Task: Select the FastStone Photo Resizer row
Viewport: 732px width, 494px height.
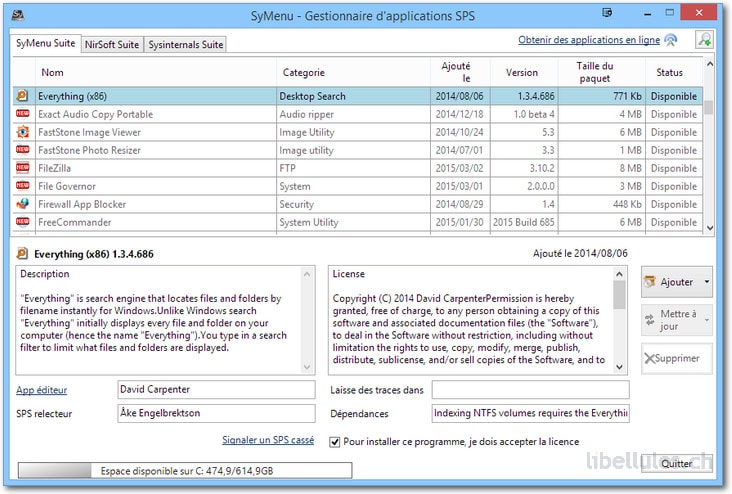Action: (x=358, y=150)
